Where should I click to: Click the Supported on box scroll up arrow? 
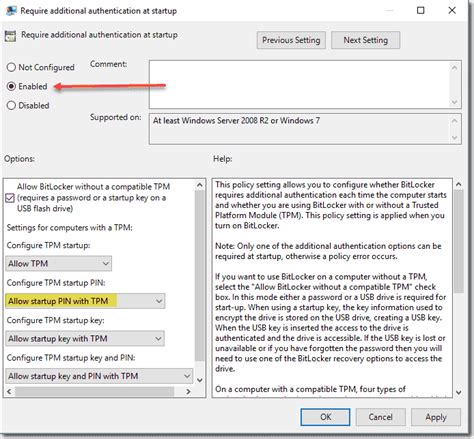coord(454,121)
